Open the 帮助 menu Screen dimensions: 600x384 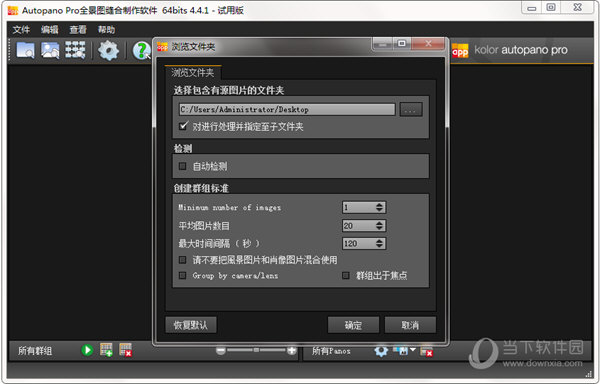[106, 29]
